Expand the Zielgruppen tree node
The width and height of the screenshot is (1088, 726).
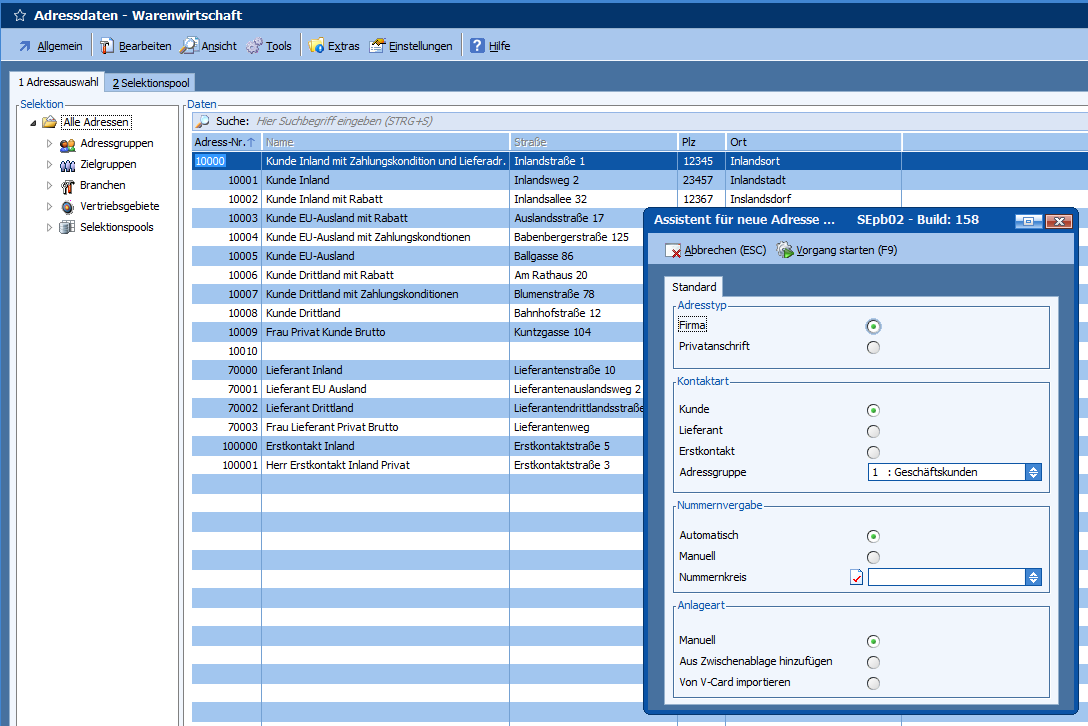coord(49,164)
